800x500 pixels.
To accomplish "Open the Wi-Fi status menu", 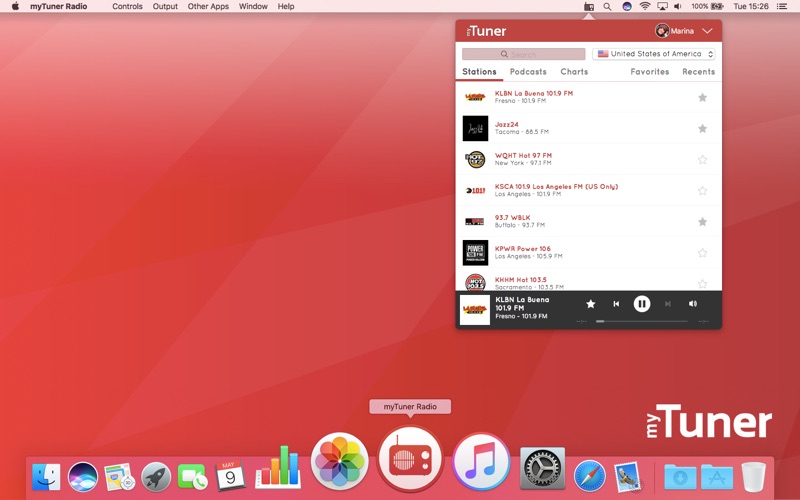I will [645, 6].
